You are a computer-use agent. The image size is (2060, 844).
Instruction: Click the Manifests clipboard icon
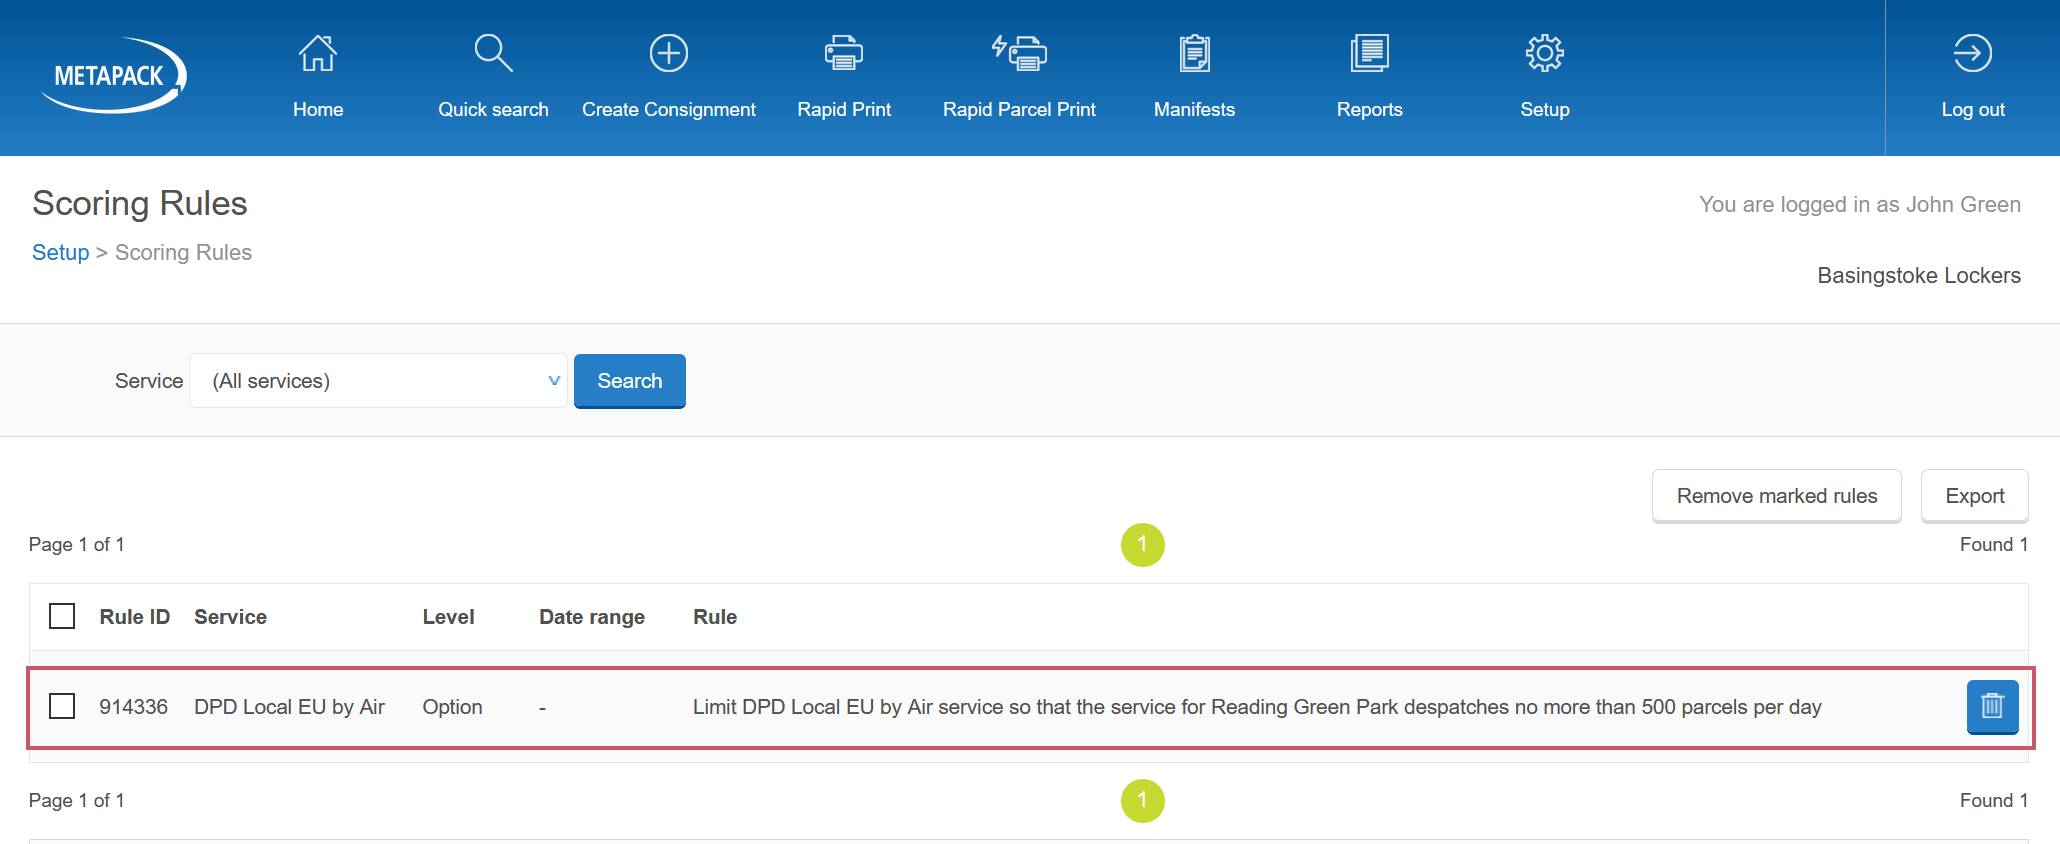pyautogui.click(x=1194, y=53)
